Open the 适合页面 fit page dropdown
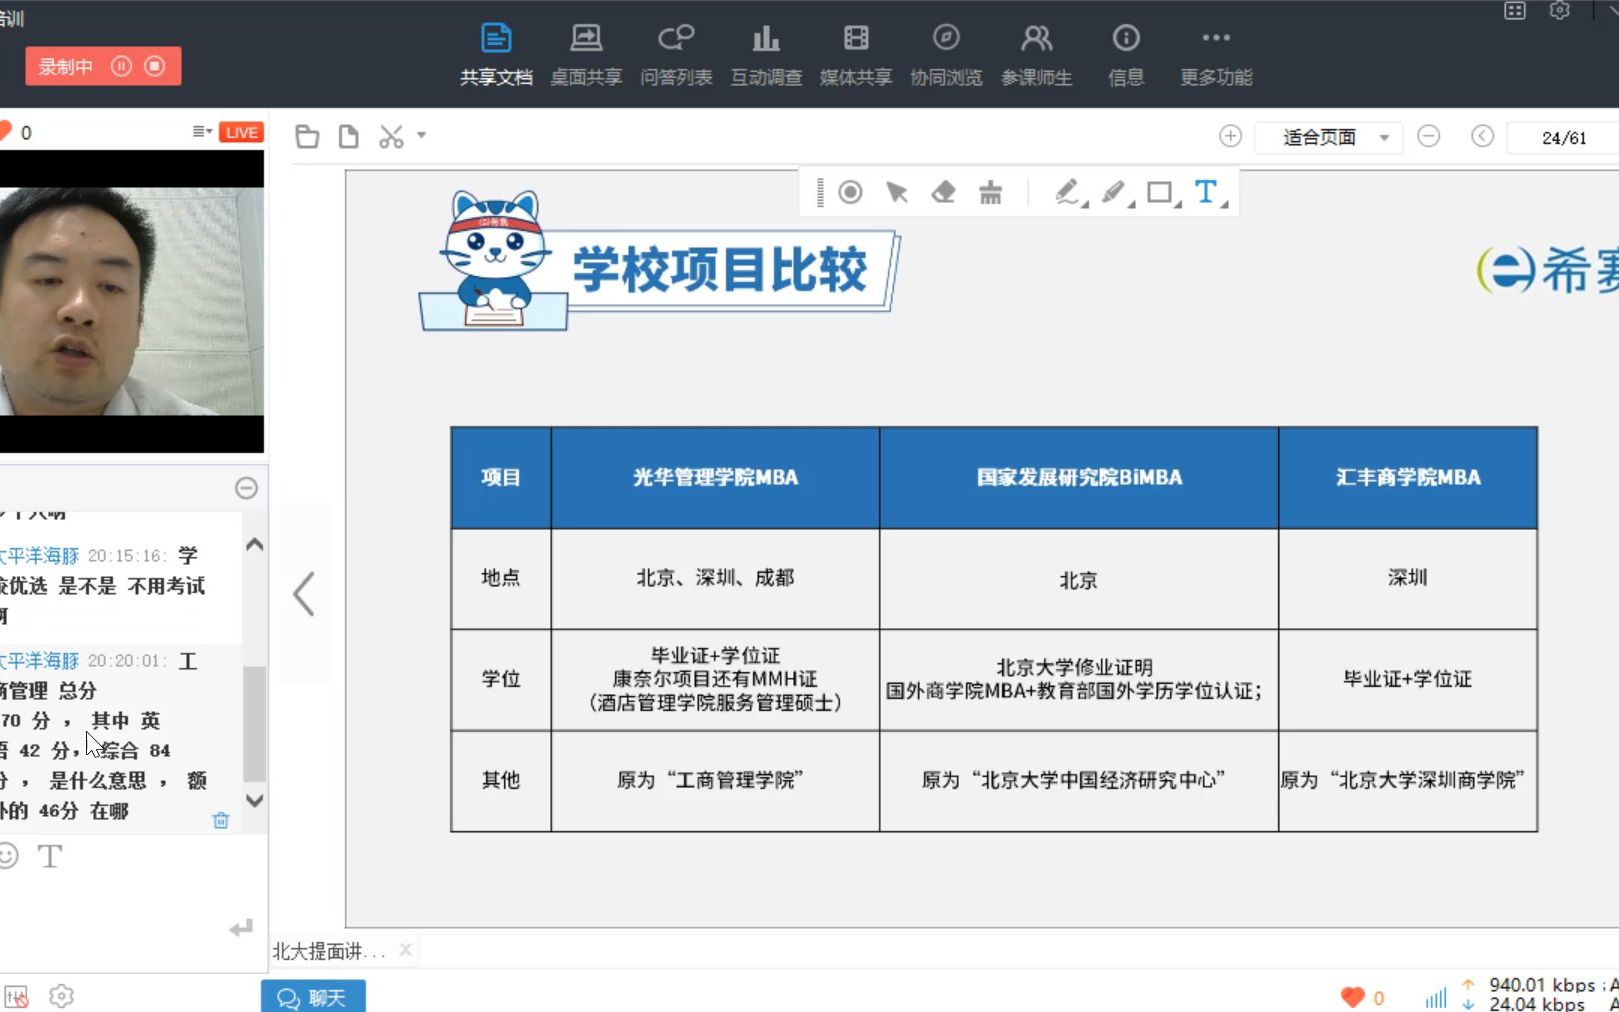The height and width of the screenshot is (1012, 1619). tap(1329, 137)
